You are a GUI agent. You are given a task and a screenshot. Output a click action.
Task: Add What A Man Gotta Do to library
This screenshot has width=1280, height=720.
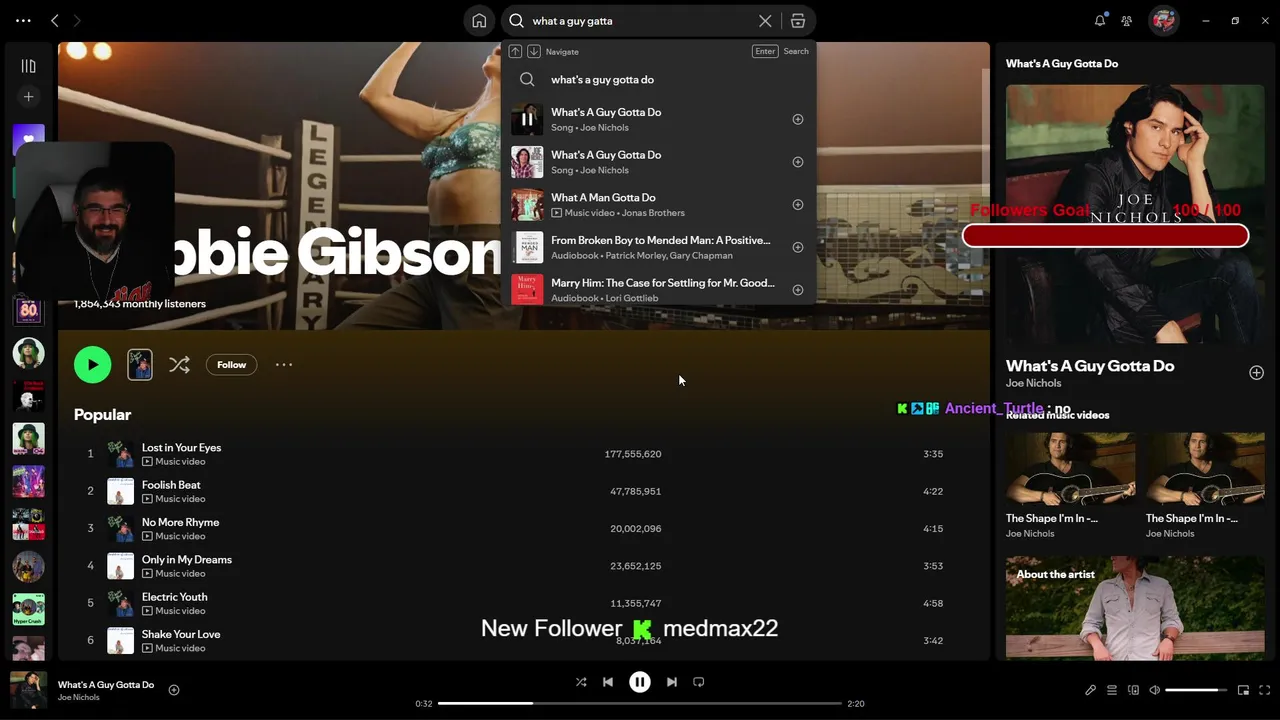797,205
